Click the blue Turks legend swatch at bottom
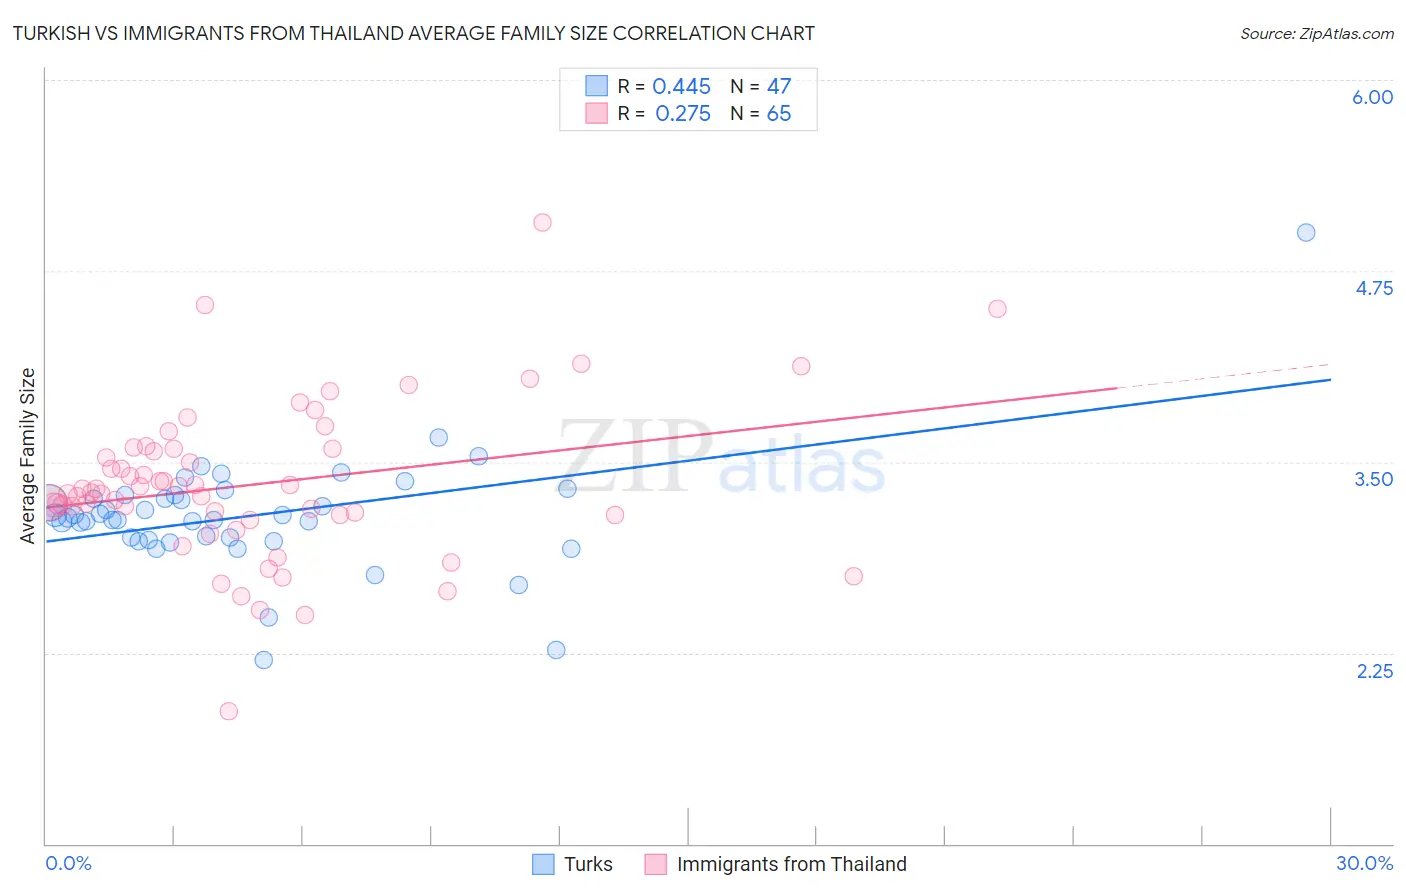1406x892 pixels. click(x=543, y=864)
